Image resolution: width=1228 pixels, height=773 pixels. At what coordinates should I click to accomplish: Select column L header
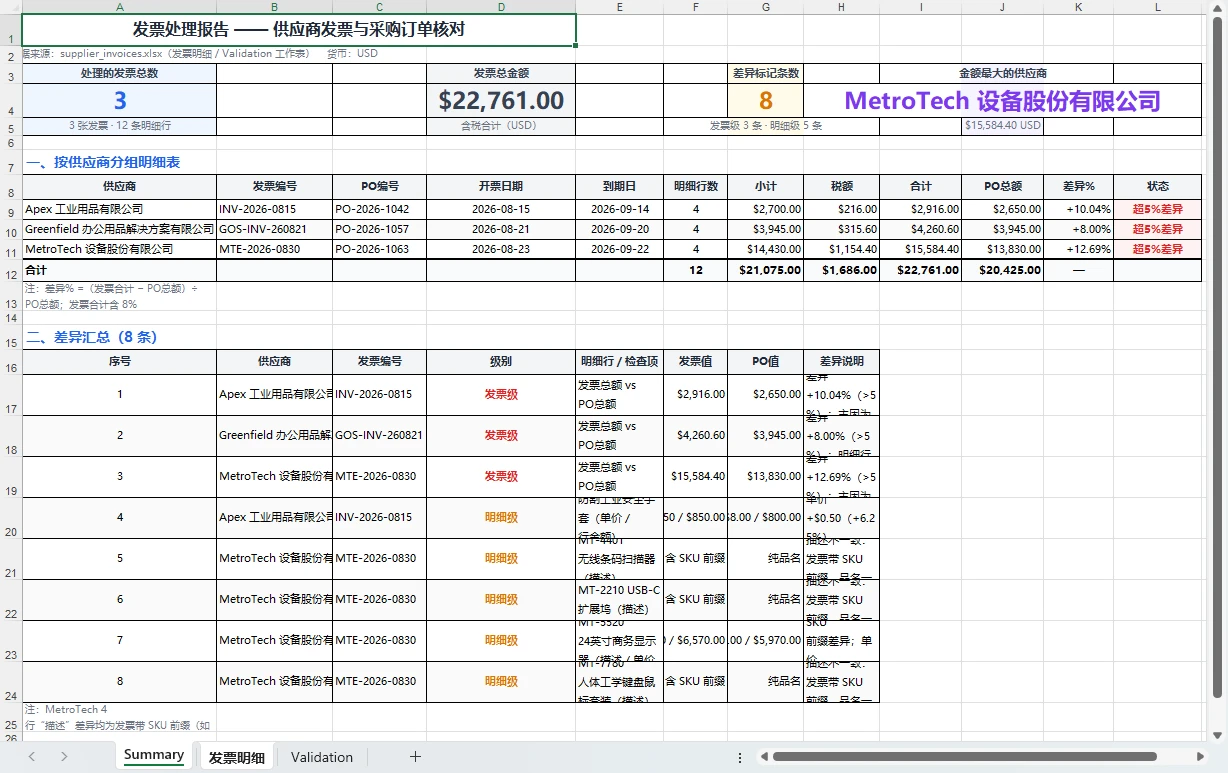[1157, 7]
